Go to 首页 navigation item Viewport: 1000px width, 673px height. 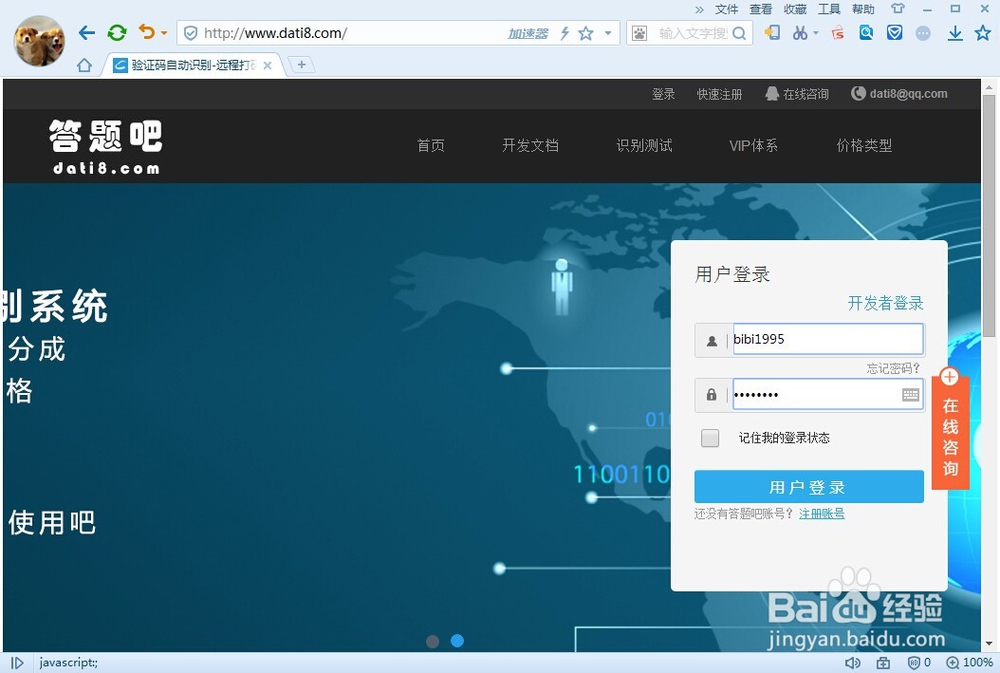[430, 145]
